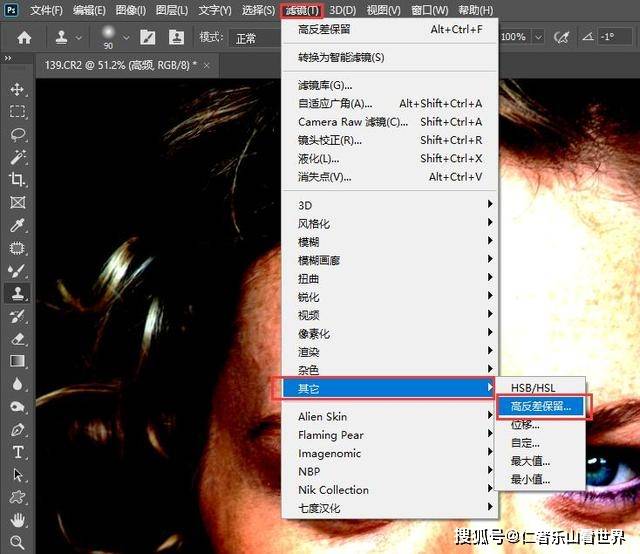
Task: Open Camera Raw 滤镜(C)...
Action: point(390,122)
